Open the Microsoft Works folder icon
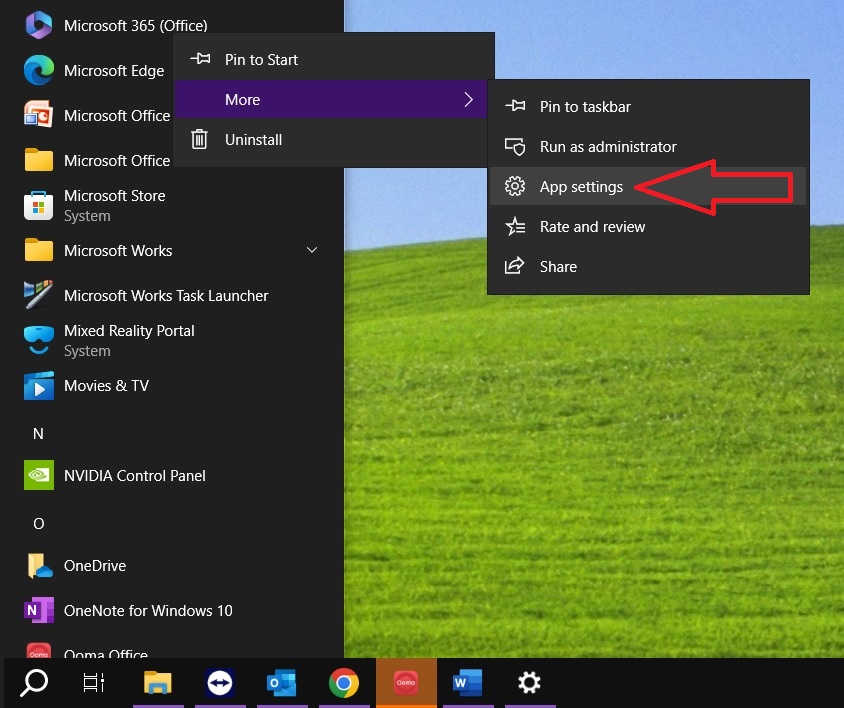The width and height of the screenshot is (844, 708). click(x=39, y=250)
